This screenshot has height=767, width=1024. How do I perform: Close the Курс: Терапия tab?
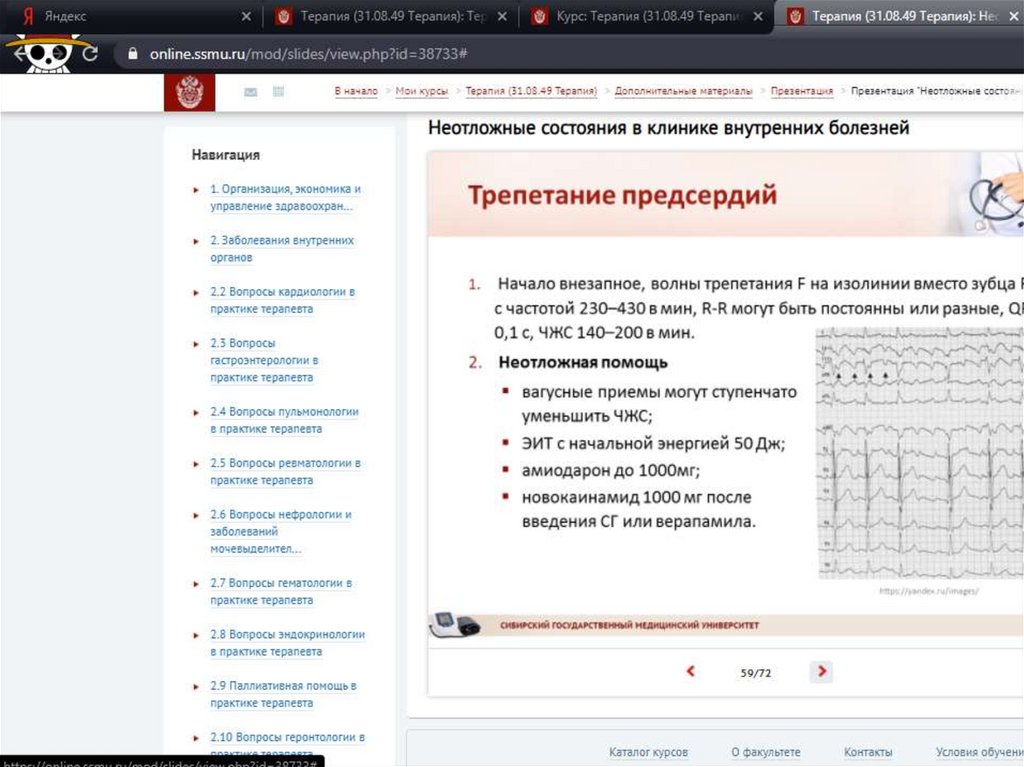(x=758, y=16)
